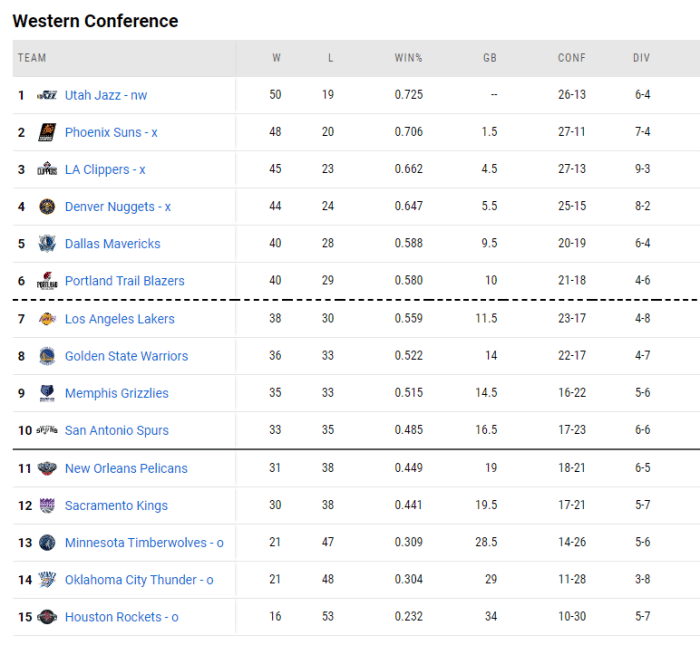
Task: Click the Phoenix Suns team logo
Action: pyautogui.click(x=47, y=132)
